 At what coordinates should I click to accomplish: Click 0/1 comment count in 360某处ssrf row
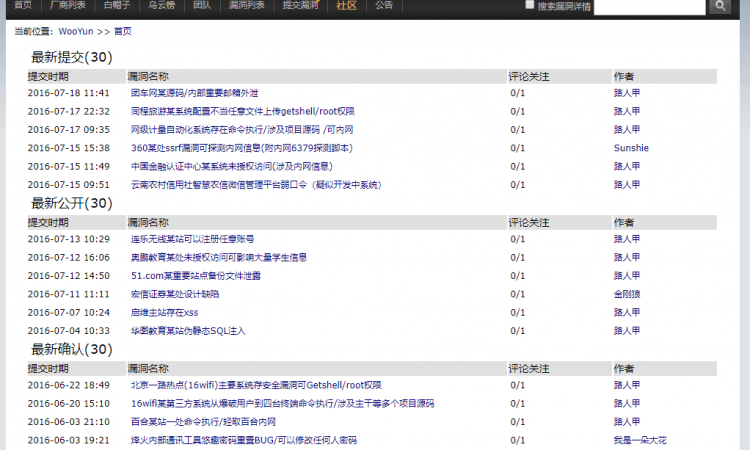518,148
